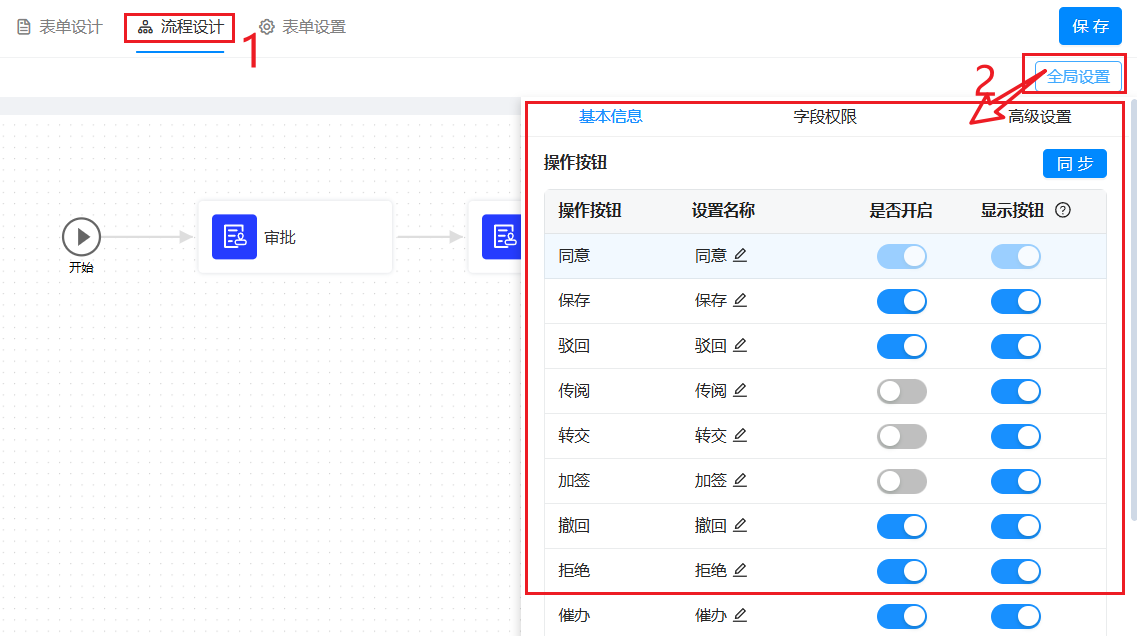Viewport: 1137px width, 636px height.
Task: Click the help icon beside 显示按钮
Action: [x=1063, y=211]
